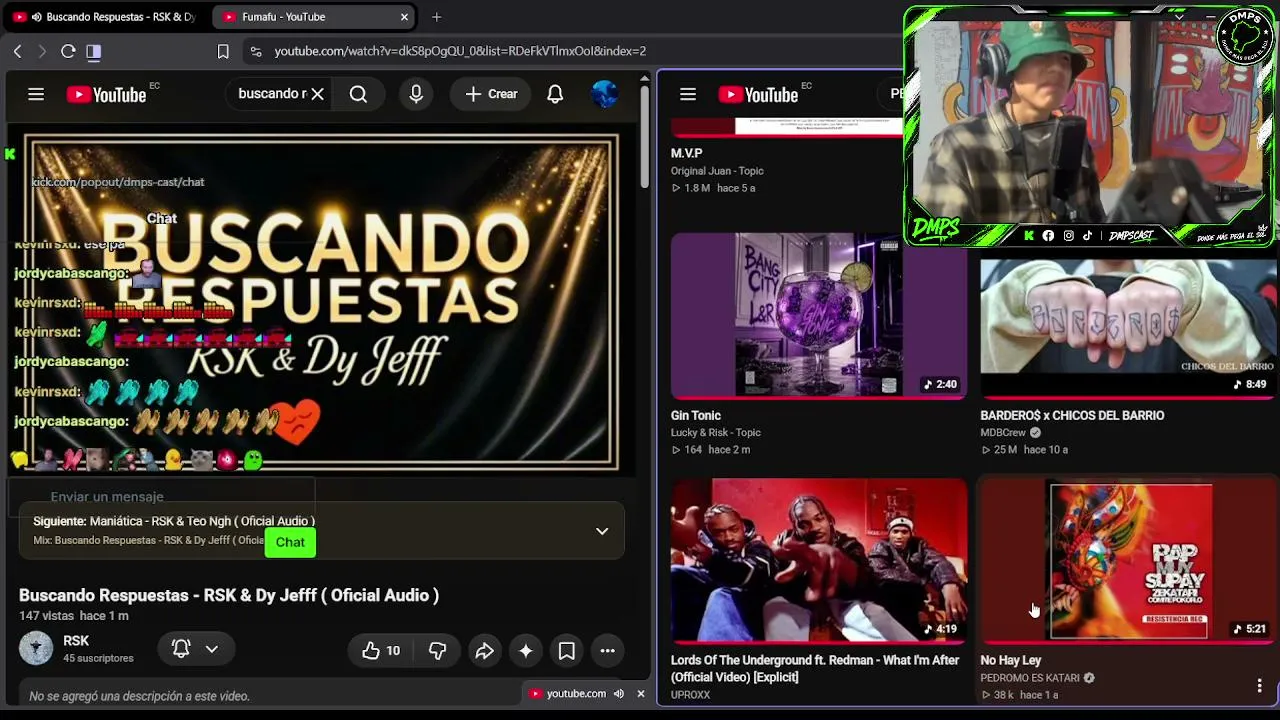This screenshot has width=1280, height=720.
Task: Visit the Lucky & Risk - Topic channel
Action: [716, 433]
